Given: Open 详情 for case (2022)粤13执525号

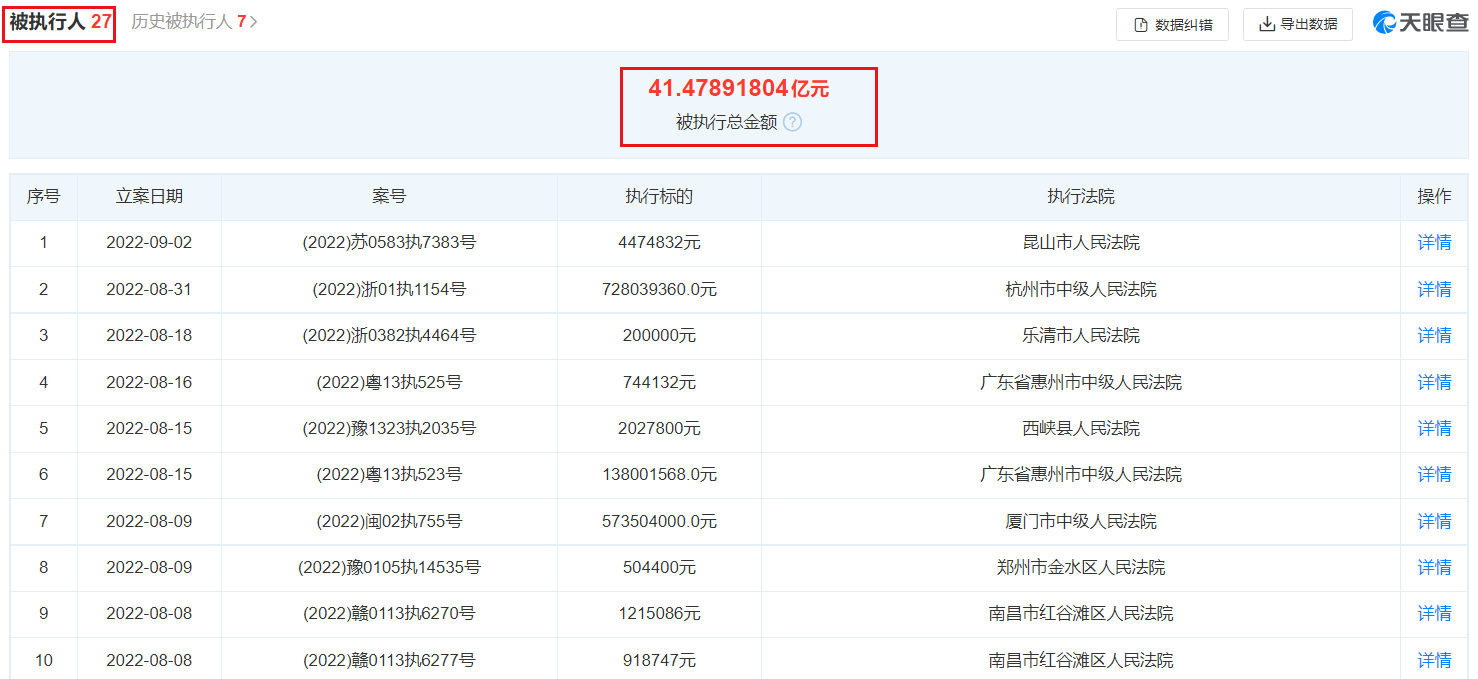Looking at the screenshot, I should 1434,382.
